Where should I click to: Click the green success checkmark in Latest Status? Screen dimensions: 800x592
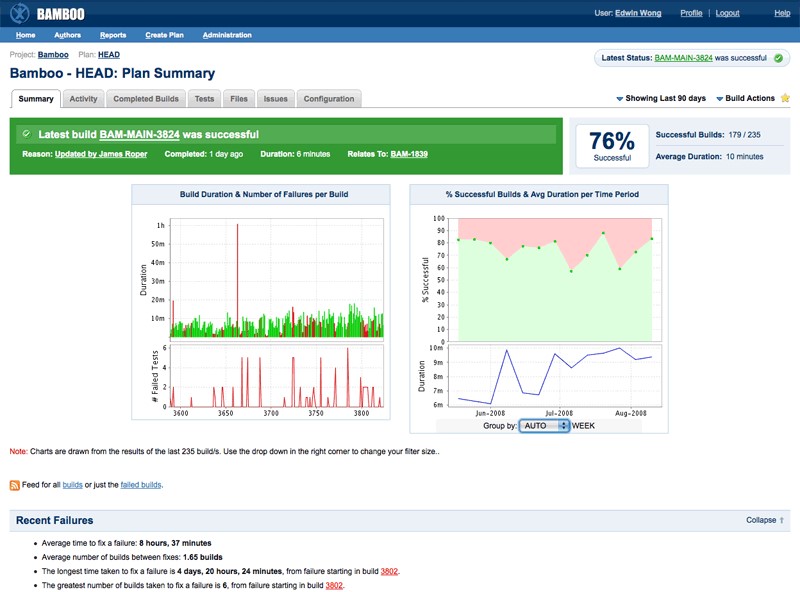pos(778,58)
